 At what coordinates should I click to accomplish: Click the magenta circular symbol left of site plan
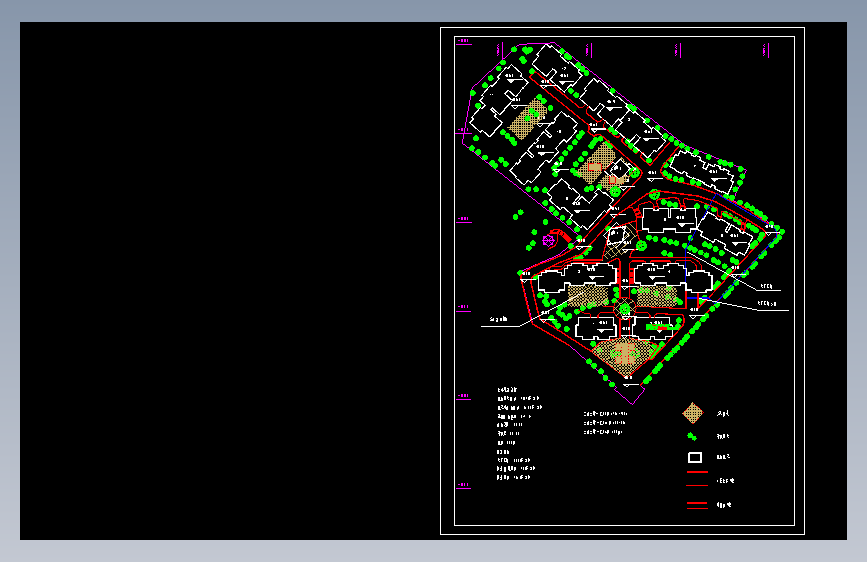coord(549,241)
